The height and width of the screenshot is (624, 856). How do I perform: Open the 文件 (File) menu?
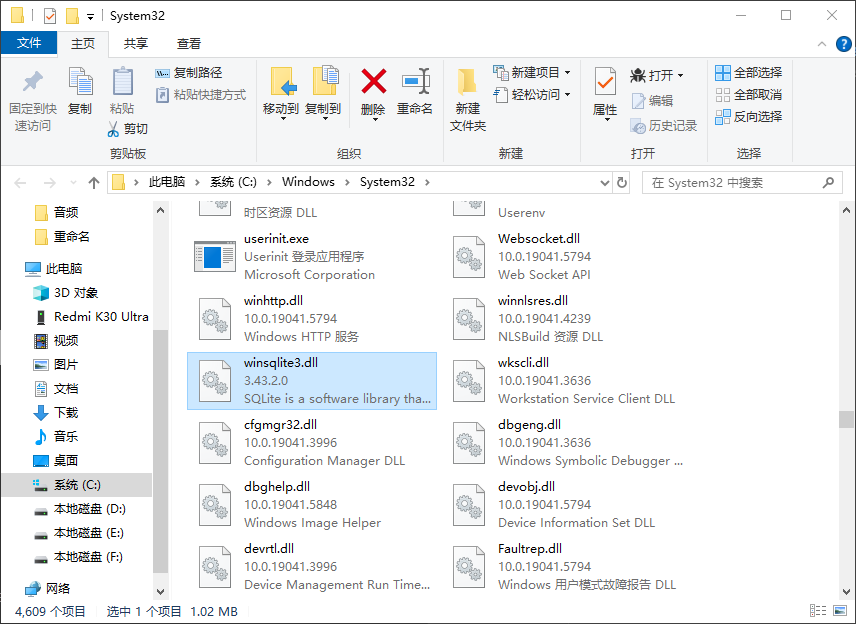tap(30, 44)
